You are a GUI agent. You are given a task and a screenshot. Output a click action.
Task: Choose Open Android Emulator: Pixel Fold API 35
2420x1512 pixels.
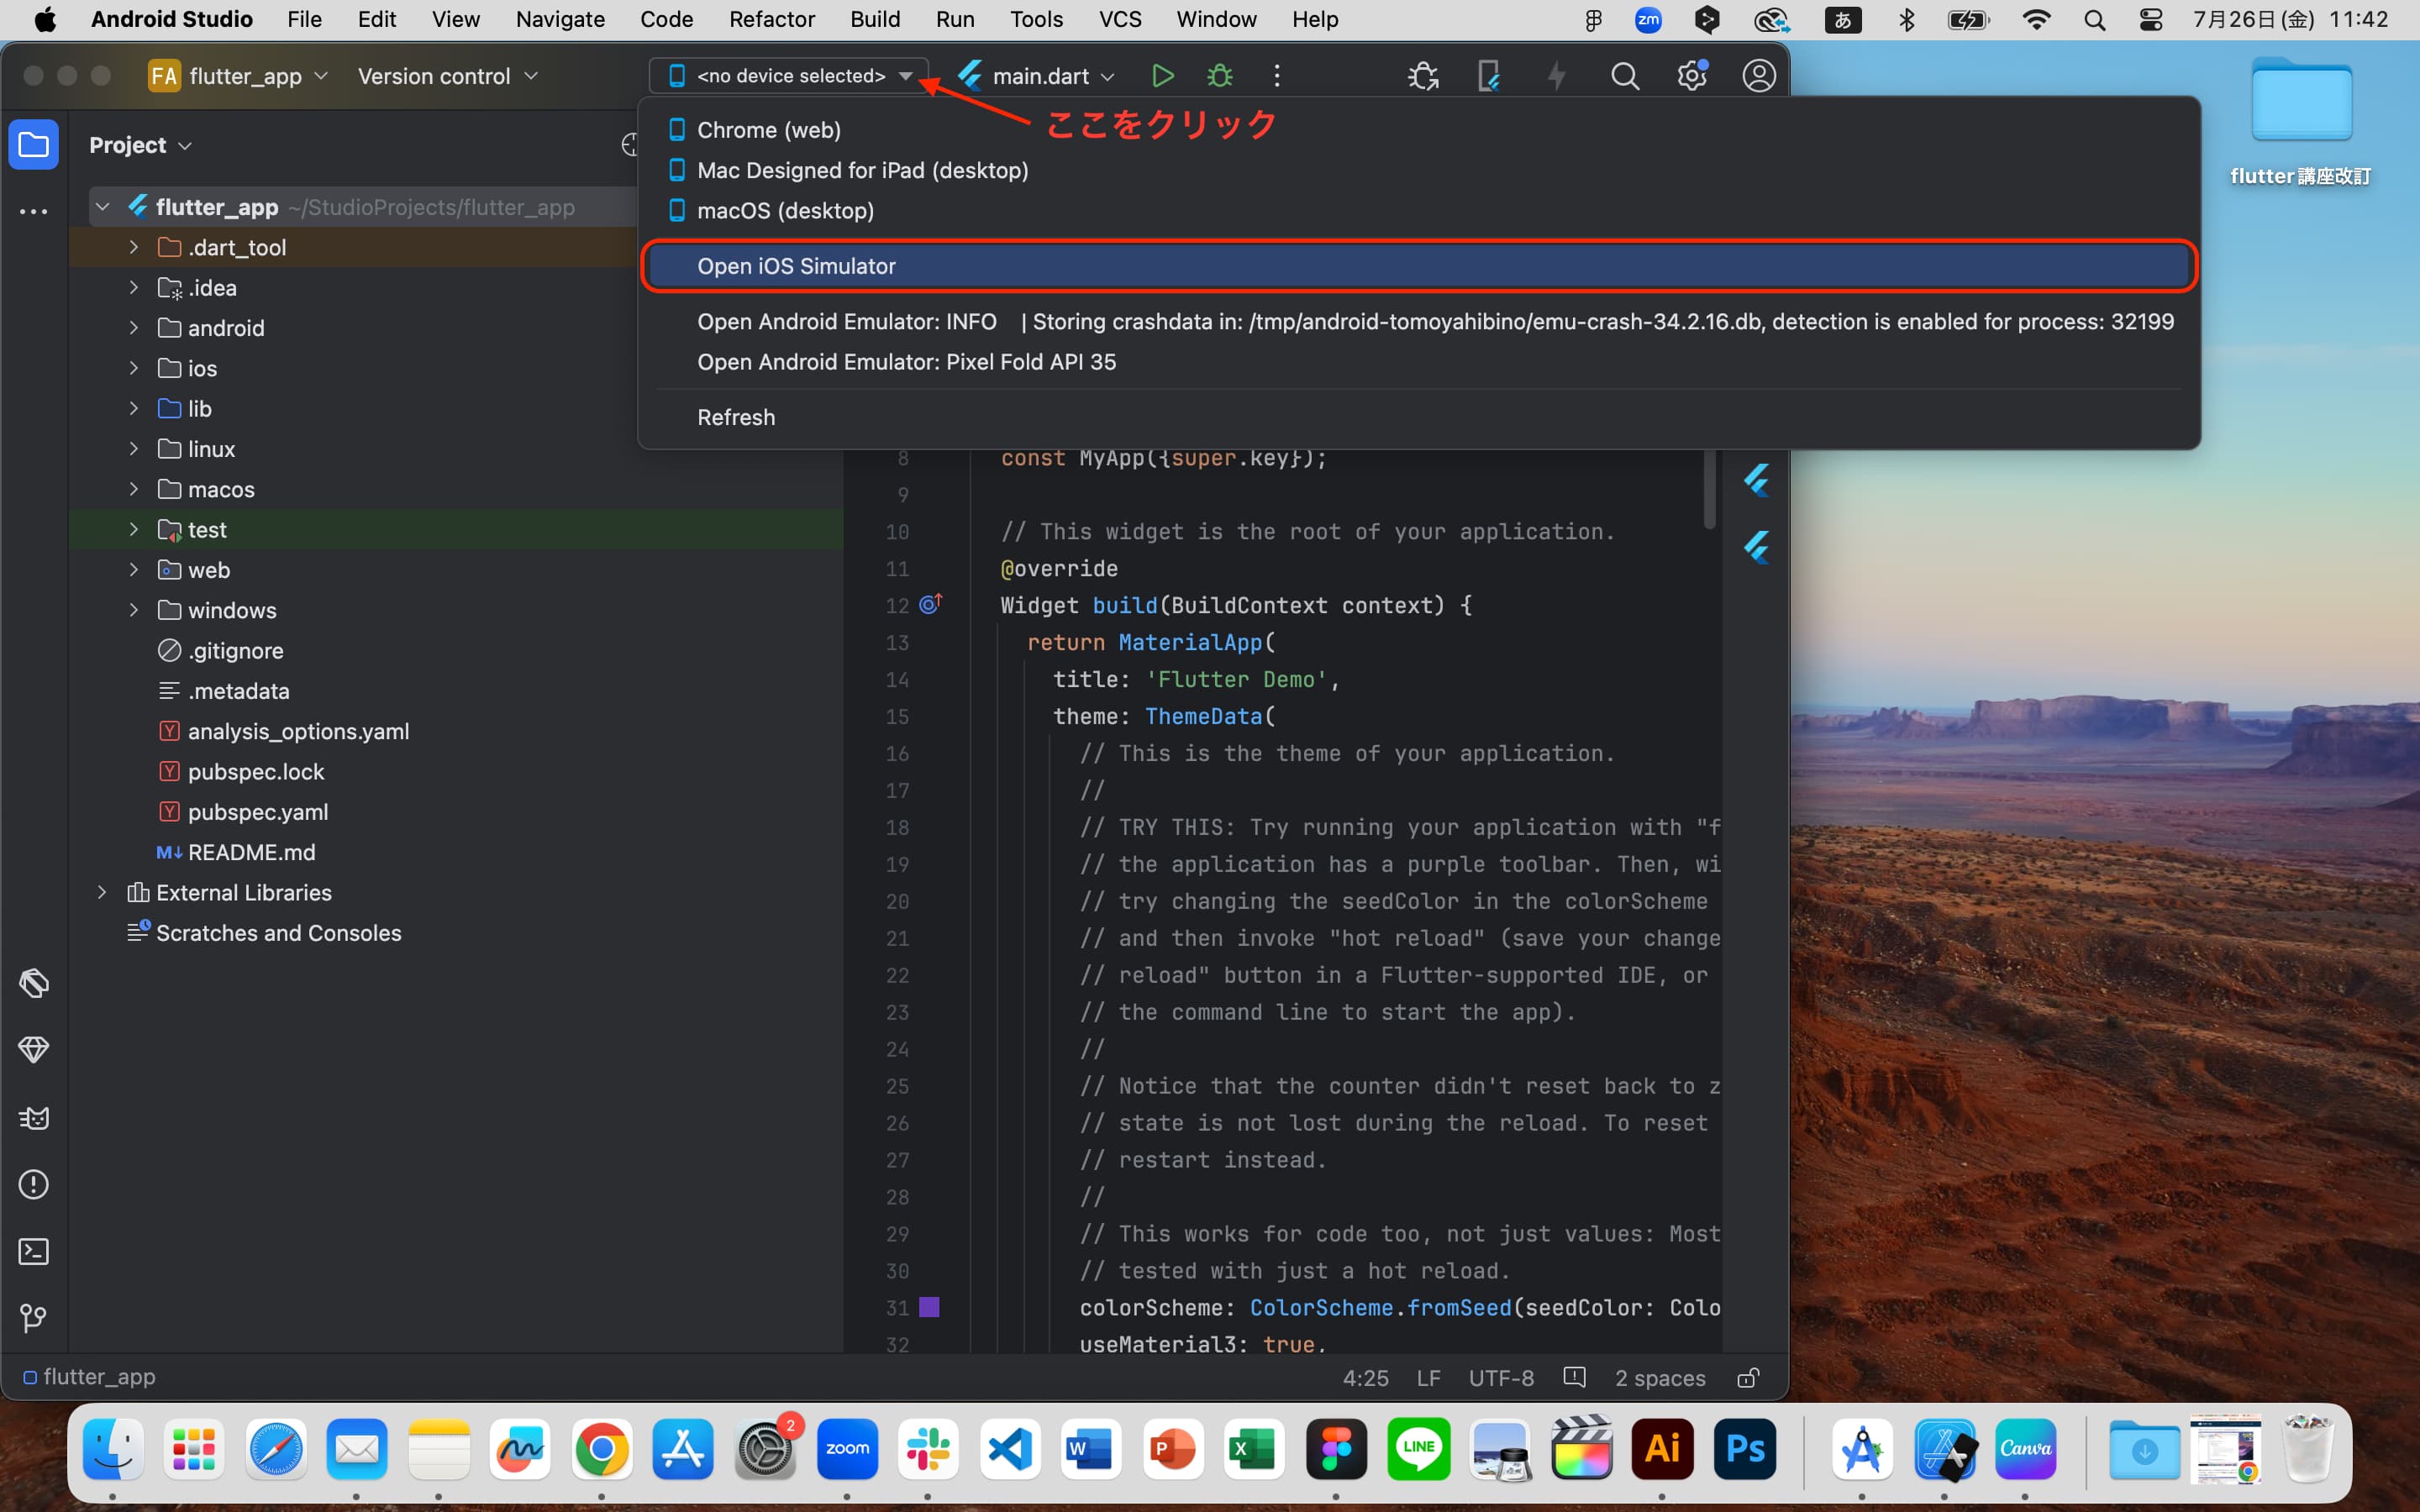click(x=1419, y=362)
